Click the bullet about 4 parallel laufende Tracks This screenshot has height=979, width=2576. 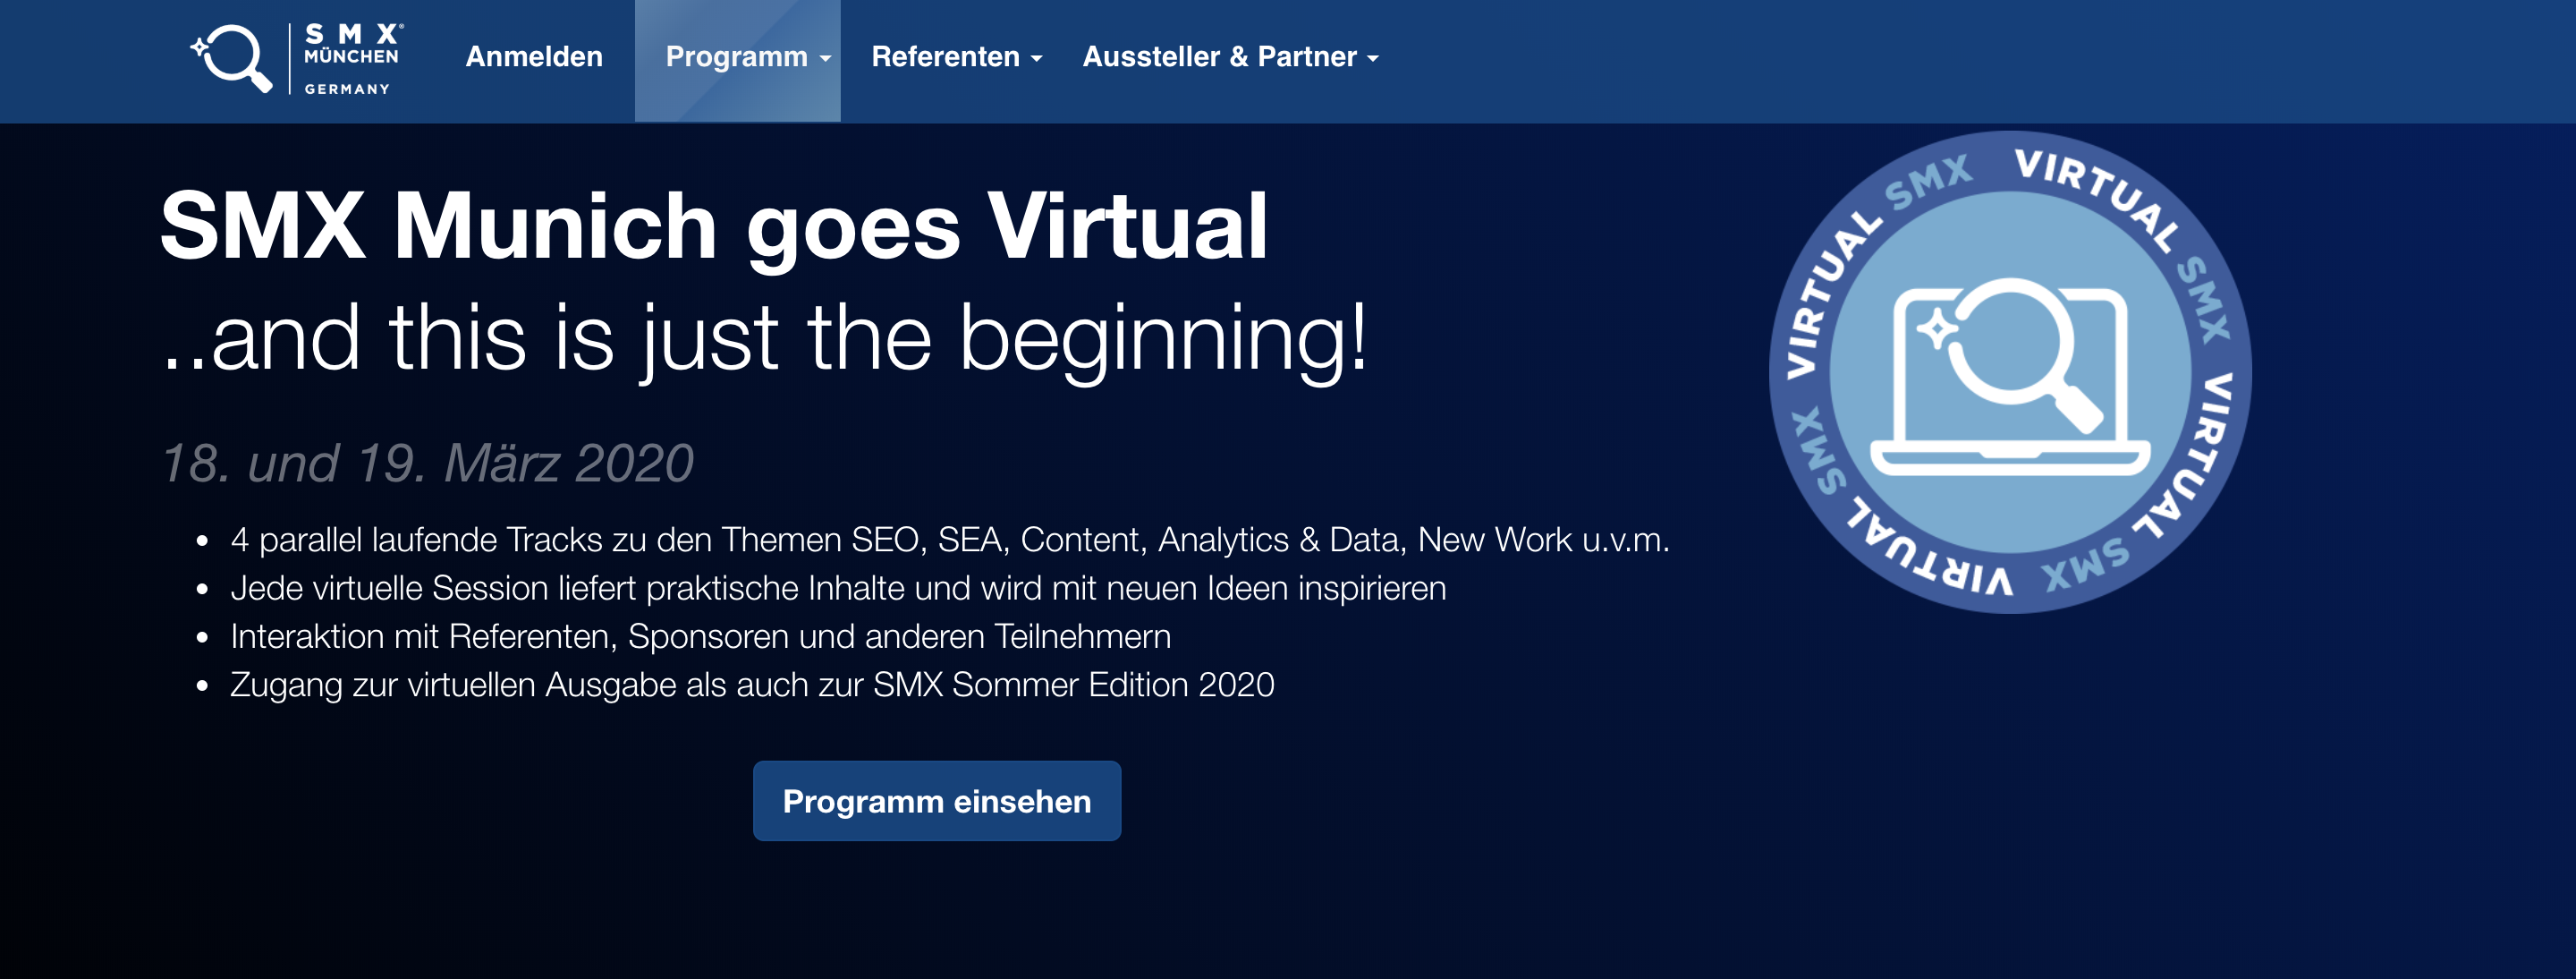(950, 540)
